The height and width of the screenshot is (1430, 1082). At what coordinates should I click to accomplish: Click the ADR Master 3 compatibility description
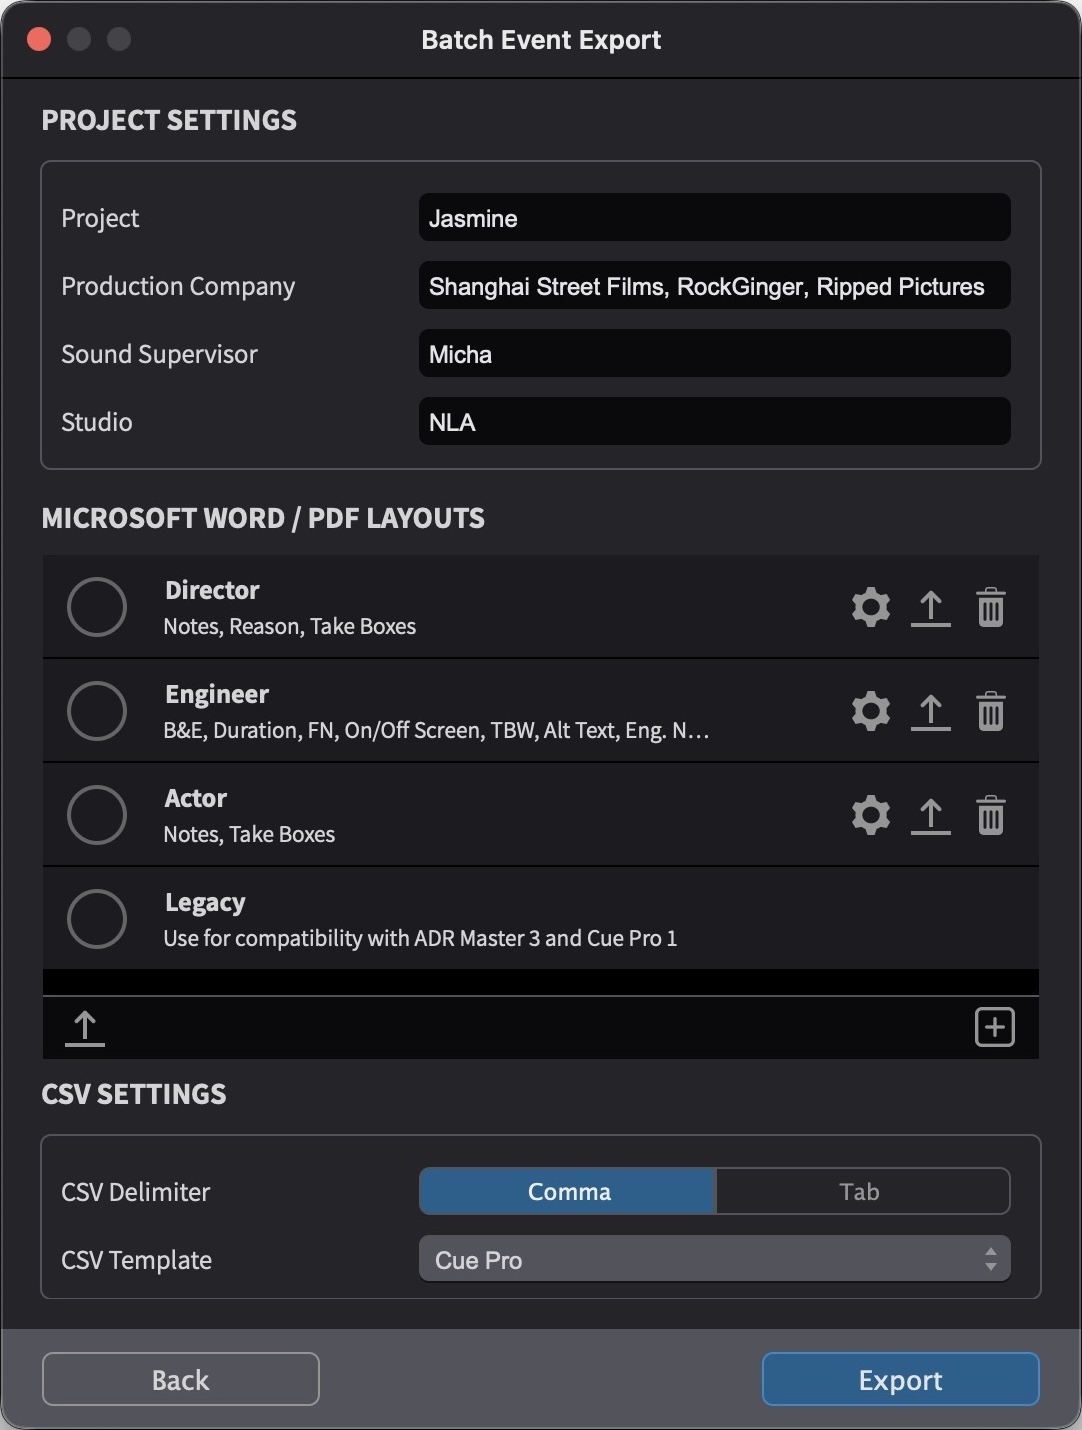pyautogui.click(x=420, y=938)
